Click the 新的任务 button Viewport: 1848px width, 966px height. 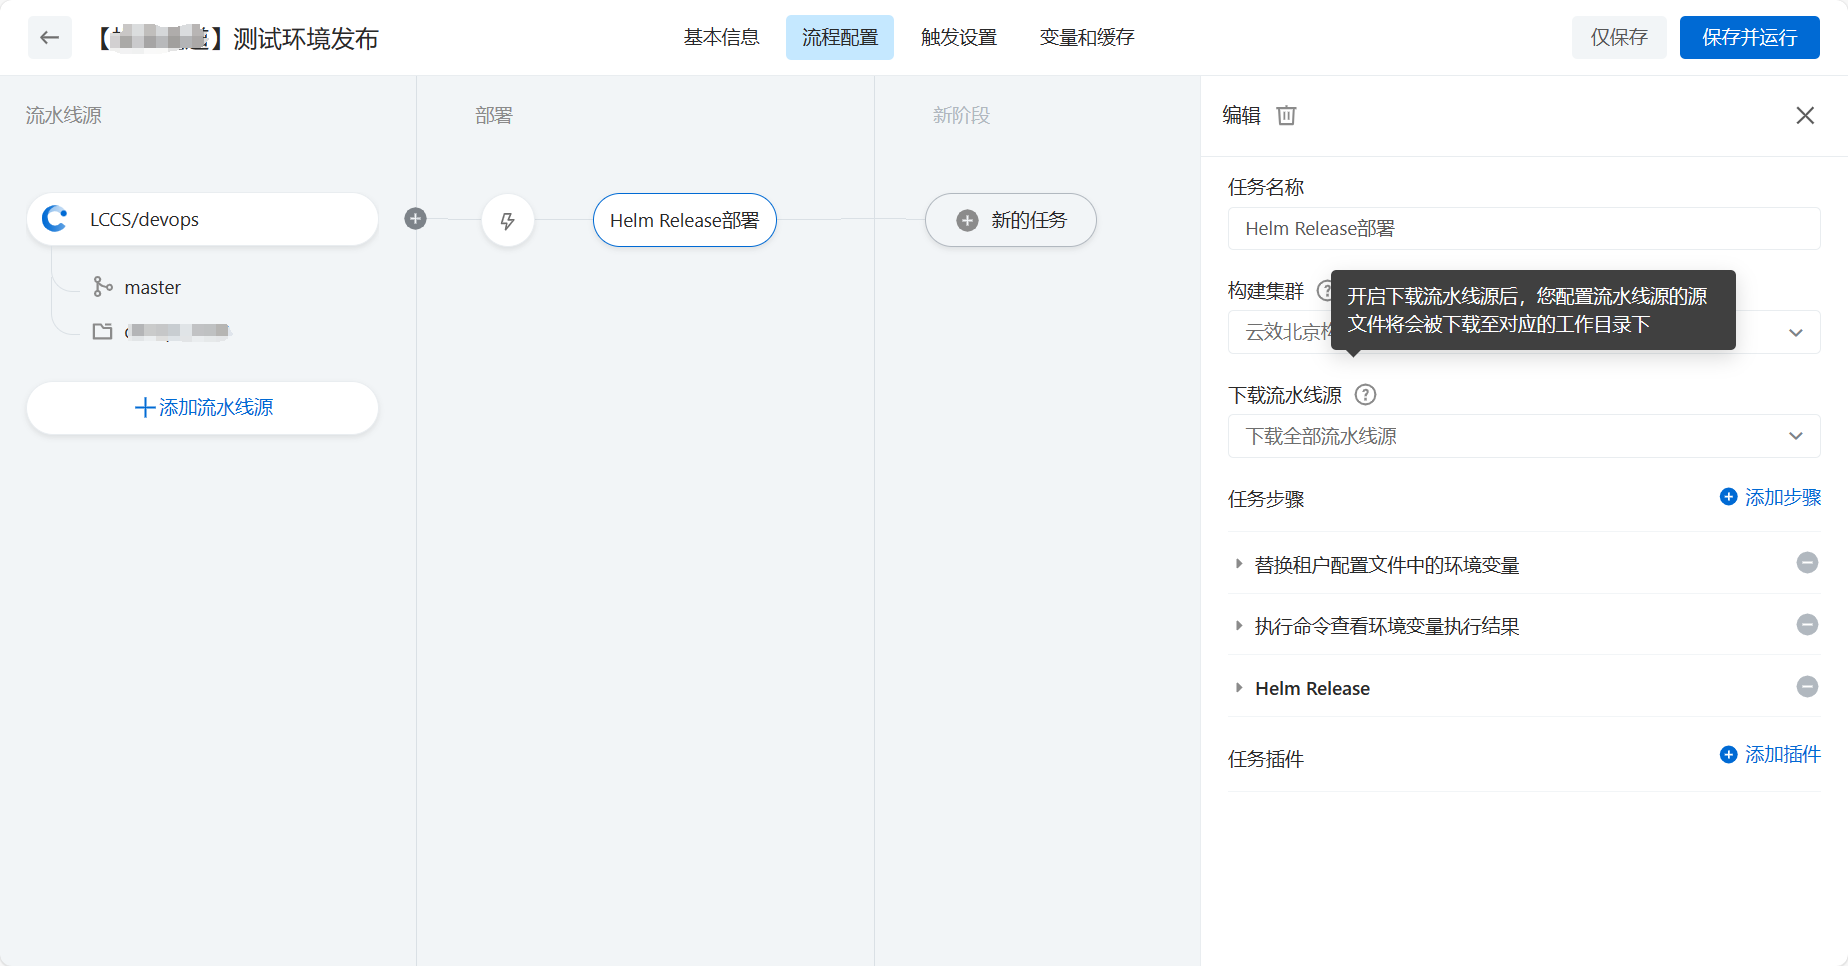[1011, 220]
